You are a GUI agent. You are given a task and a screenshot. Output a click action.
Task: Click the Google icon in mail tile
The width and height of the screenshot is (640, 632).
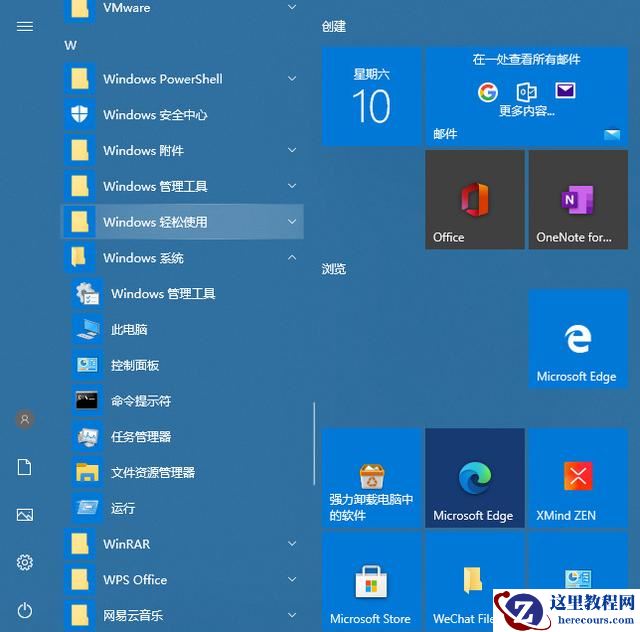pos(487,91)
